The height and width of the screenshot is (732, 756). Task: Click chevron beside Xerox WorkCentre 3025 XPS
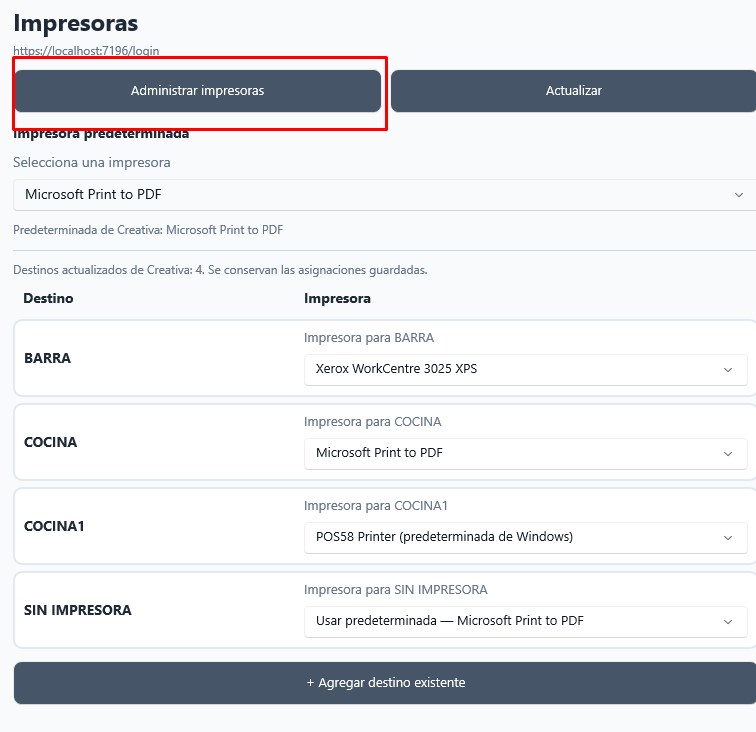coord(728,370)
